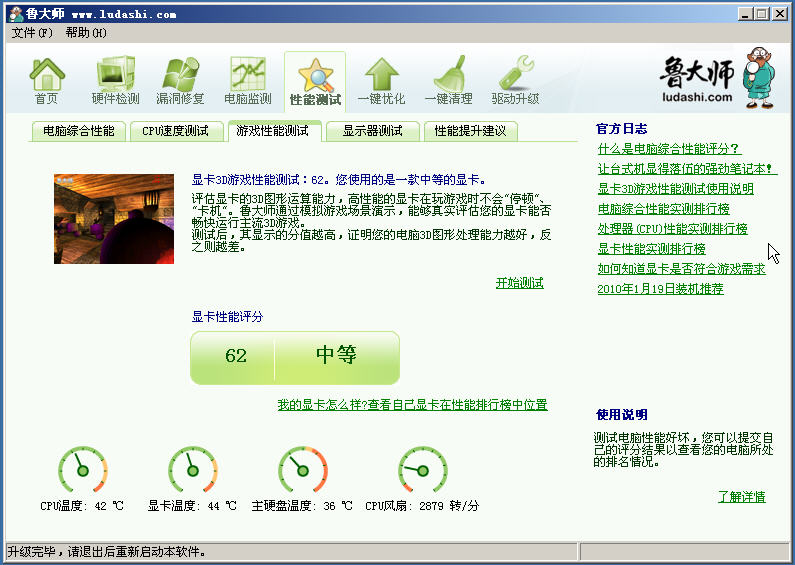
Task: Close the 鲁大师 window
Action: 780,14
